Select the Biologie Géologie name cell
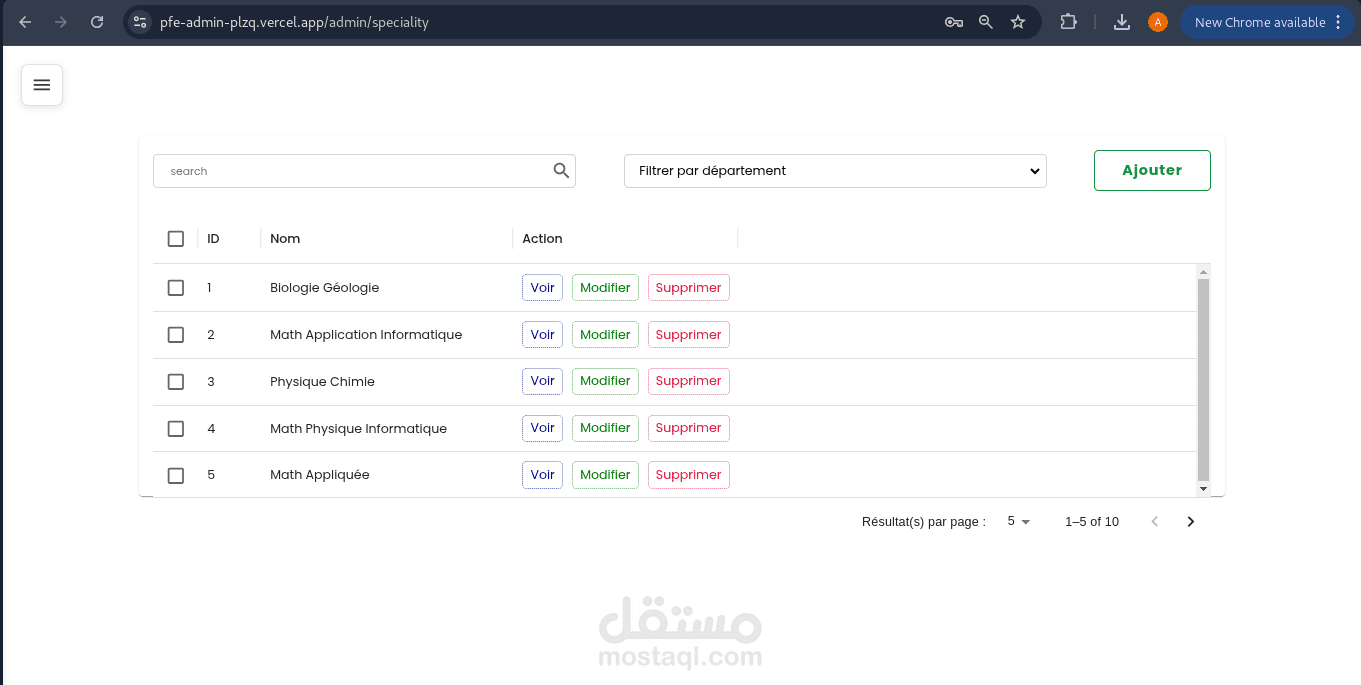 324,287
